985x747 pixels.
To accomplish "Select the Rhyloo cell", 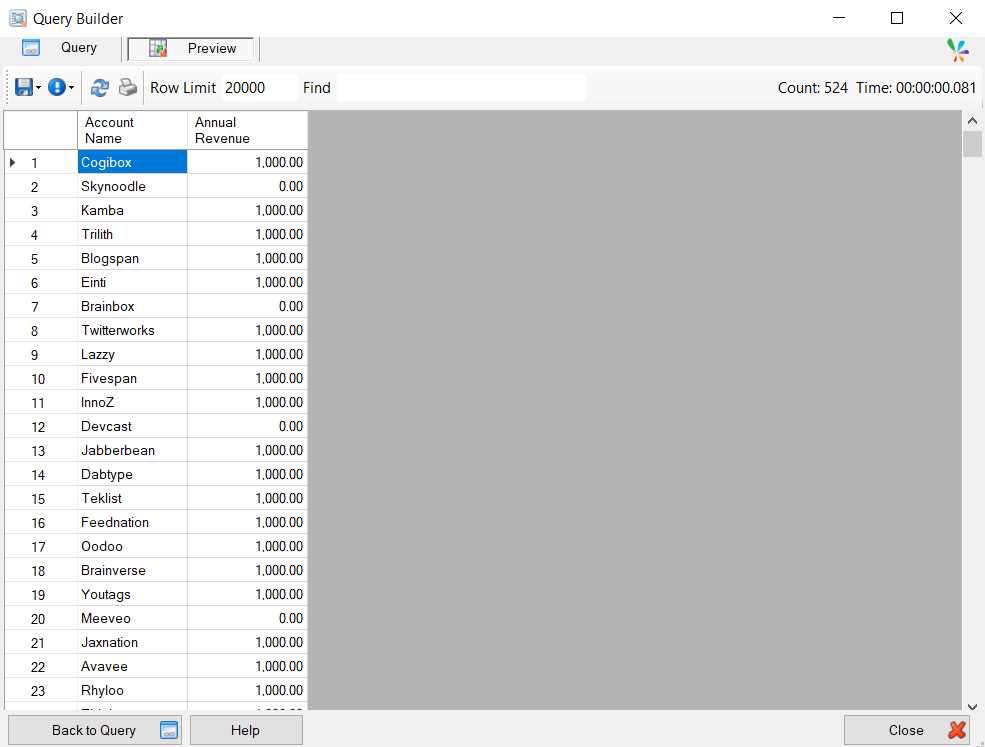I will click(x=133, y=690).
